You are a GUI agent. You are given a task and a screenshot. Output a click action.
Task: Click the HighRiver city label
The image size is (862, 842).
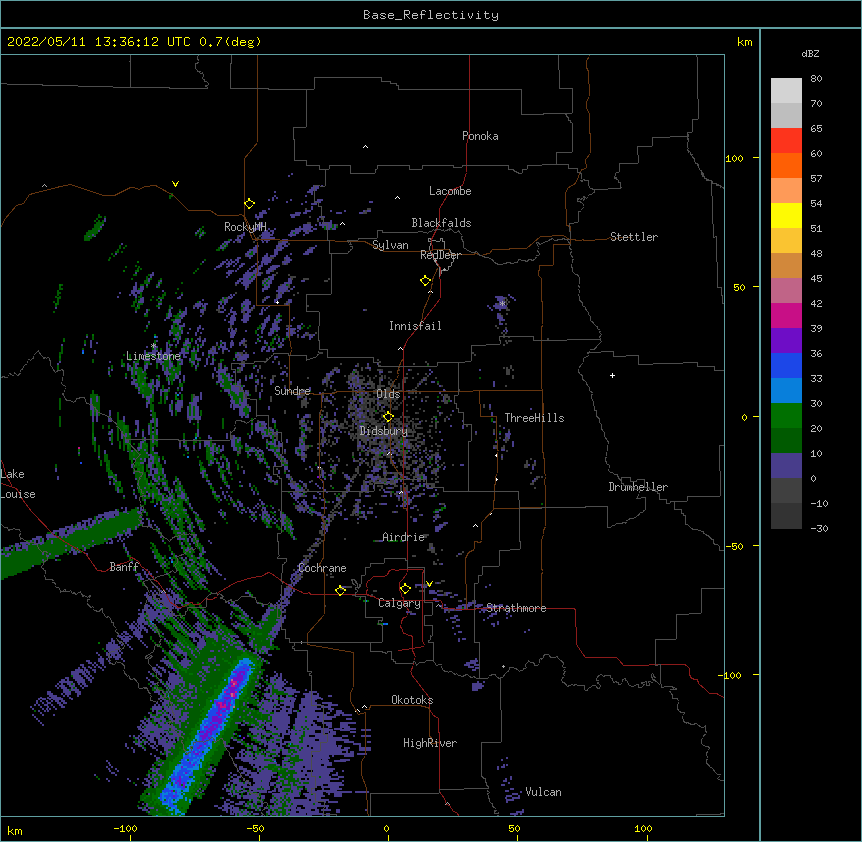(x=430, y=743)
